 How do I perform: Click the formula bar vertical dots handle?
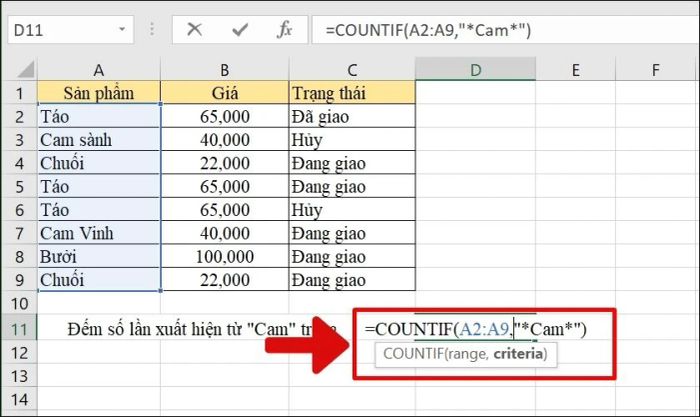click(152, 29)
